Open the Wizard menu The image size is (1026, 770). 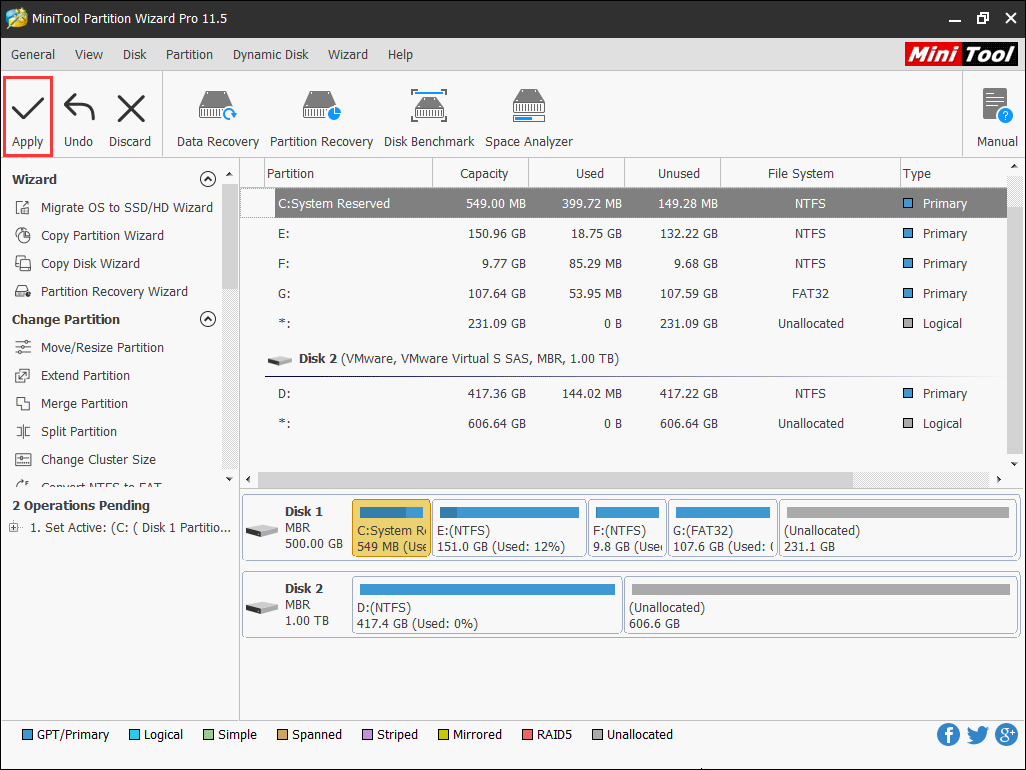click(x=347, y=55)
